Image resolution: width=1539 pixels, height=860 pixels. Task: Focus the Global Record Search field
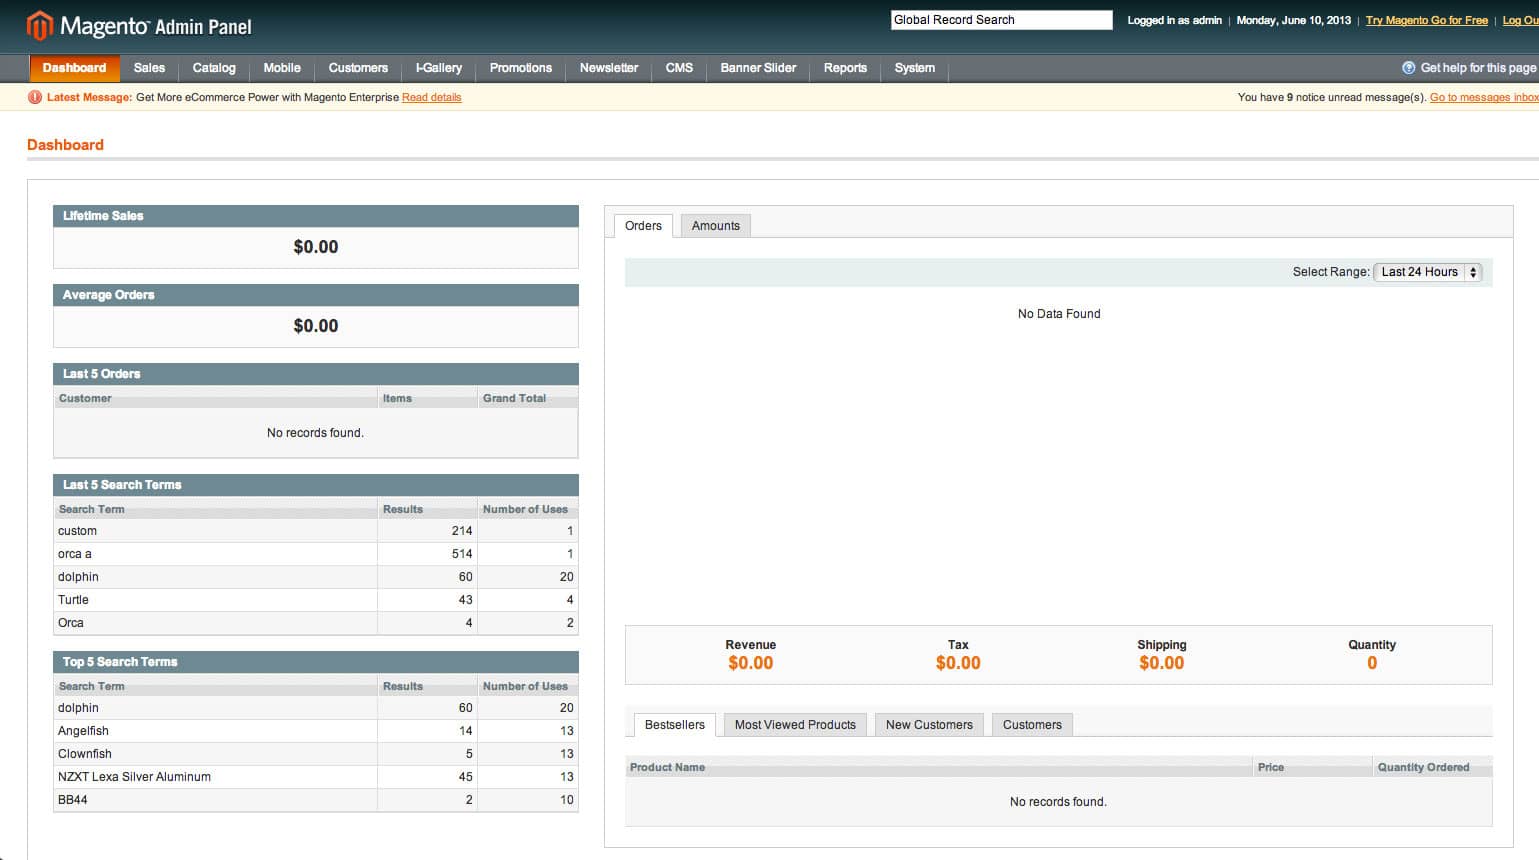tap(1002, 20)
